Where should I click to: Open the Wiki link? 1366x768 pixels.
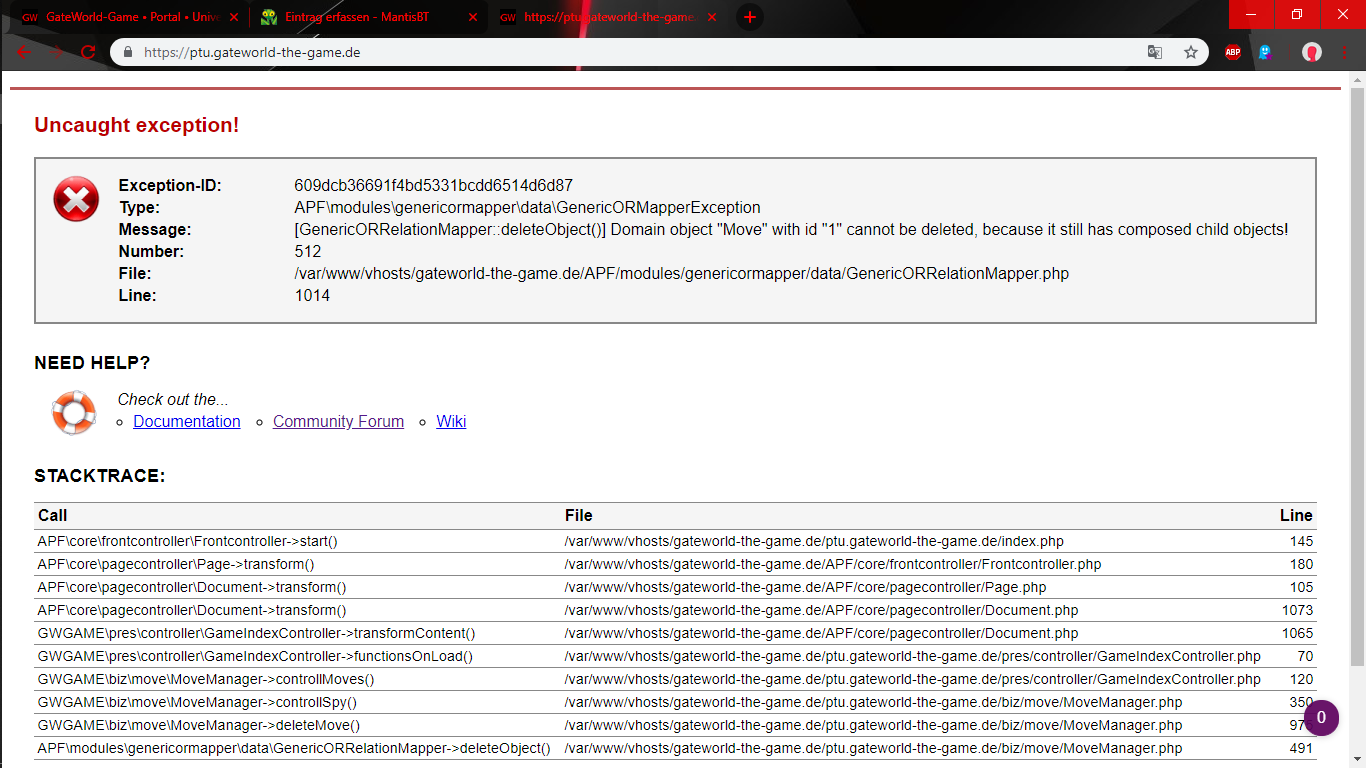[x=451, y=421]
